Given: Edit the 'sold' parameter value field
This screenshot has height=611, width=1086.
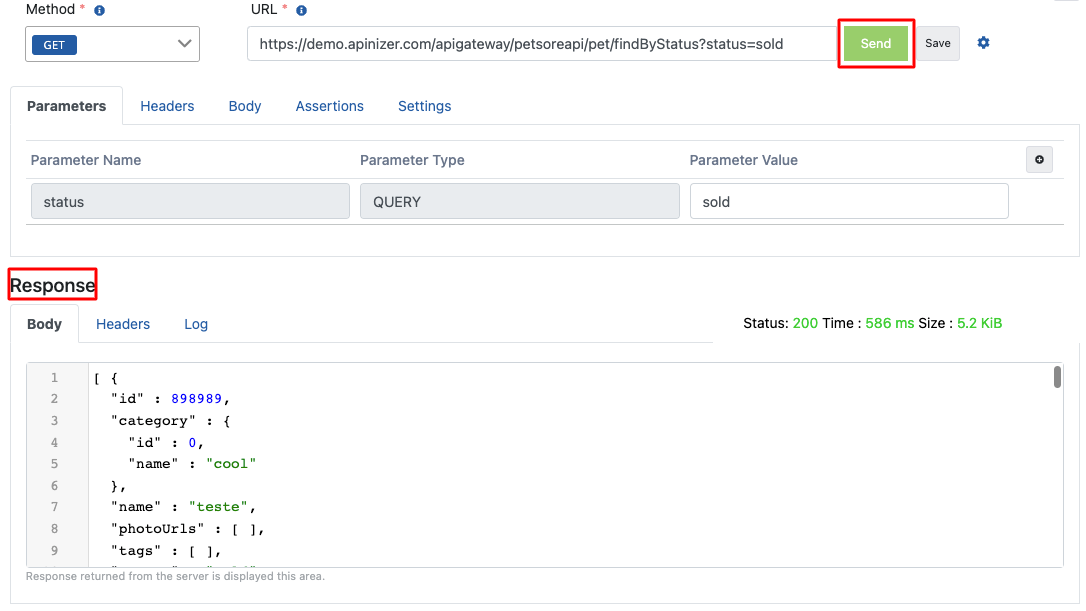Looking at the screenshot, I should coord(848,202).
